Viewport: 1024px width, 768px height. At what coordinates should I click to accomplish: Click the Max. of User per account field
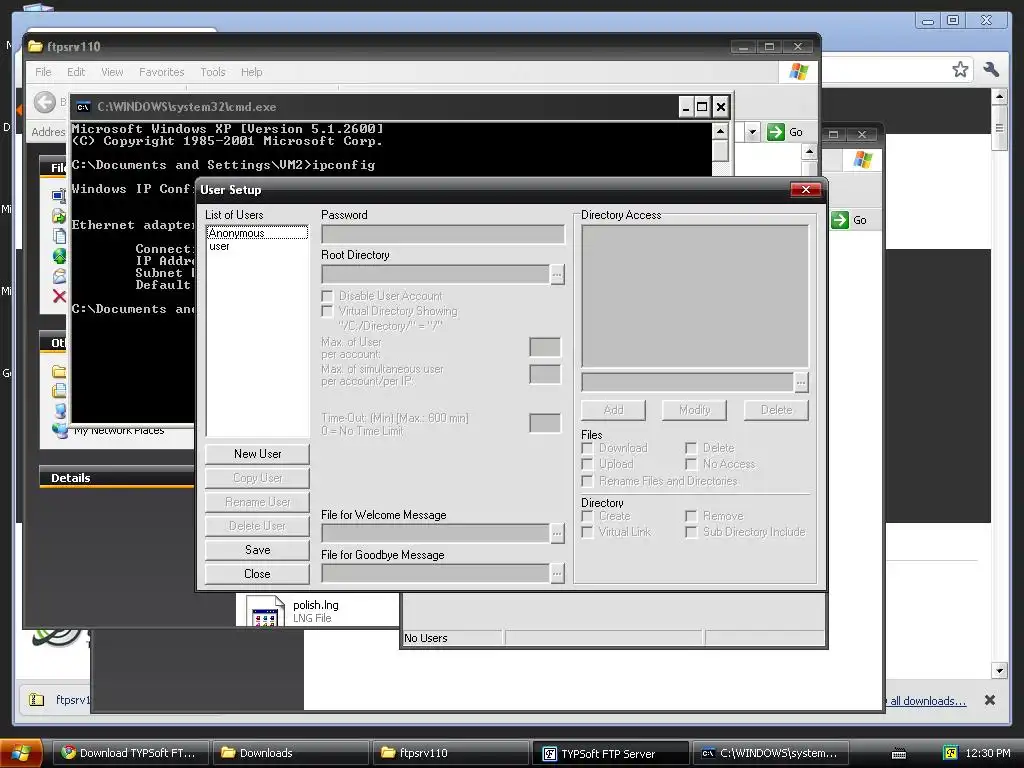tap(545, 347)
